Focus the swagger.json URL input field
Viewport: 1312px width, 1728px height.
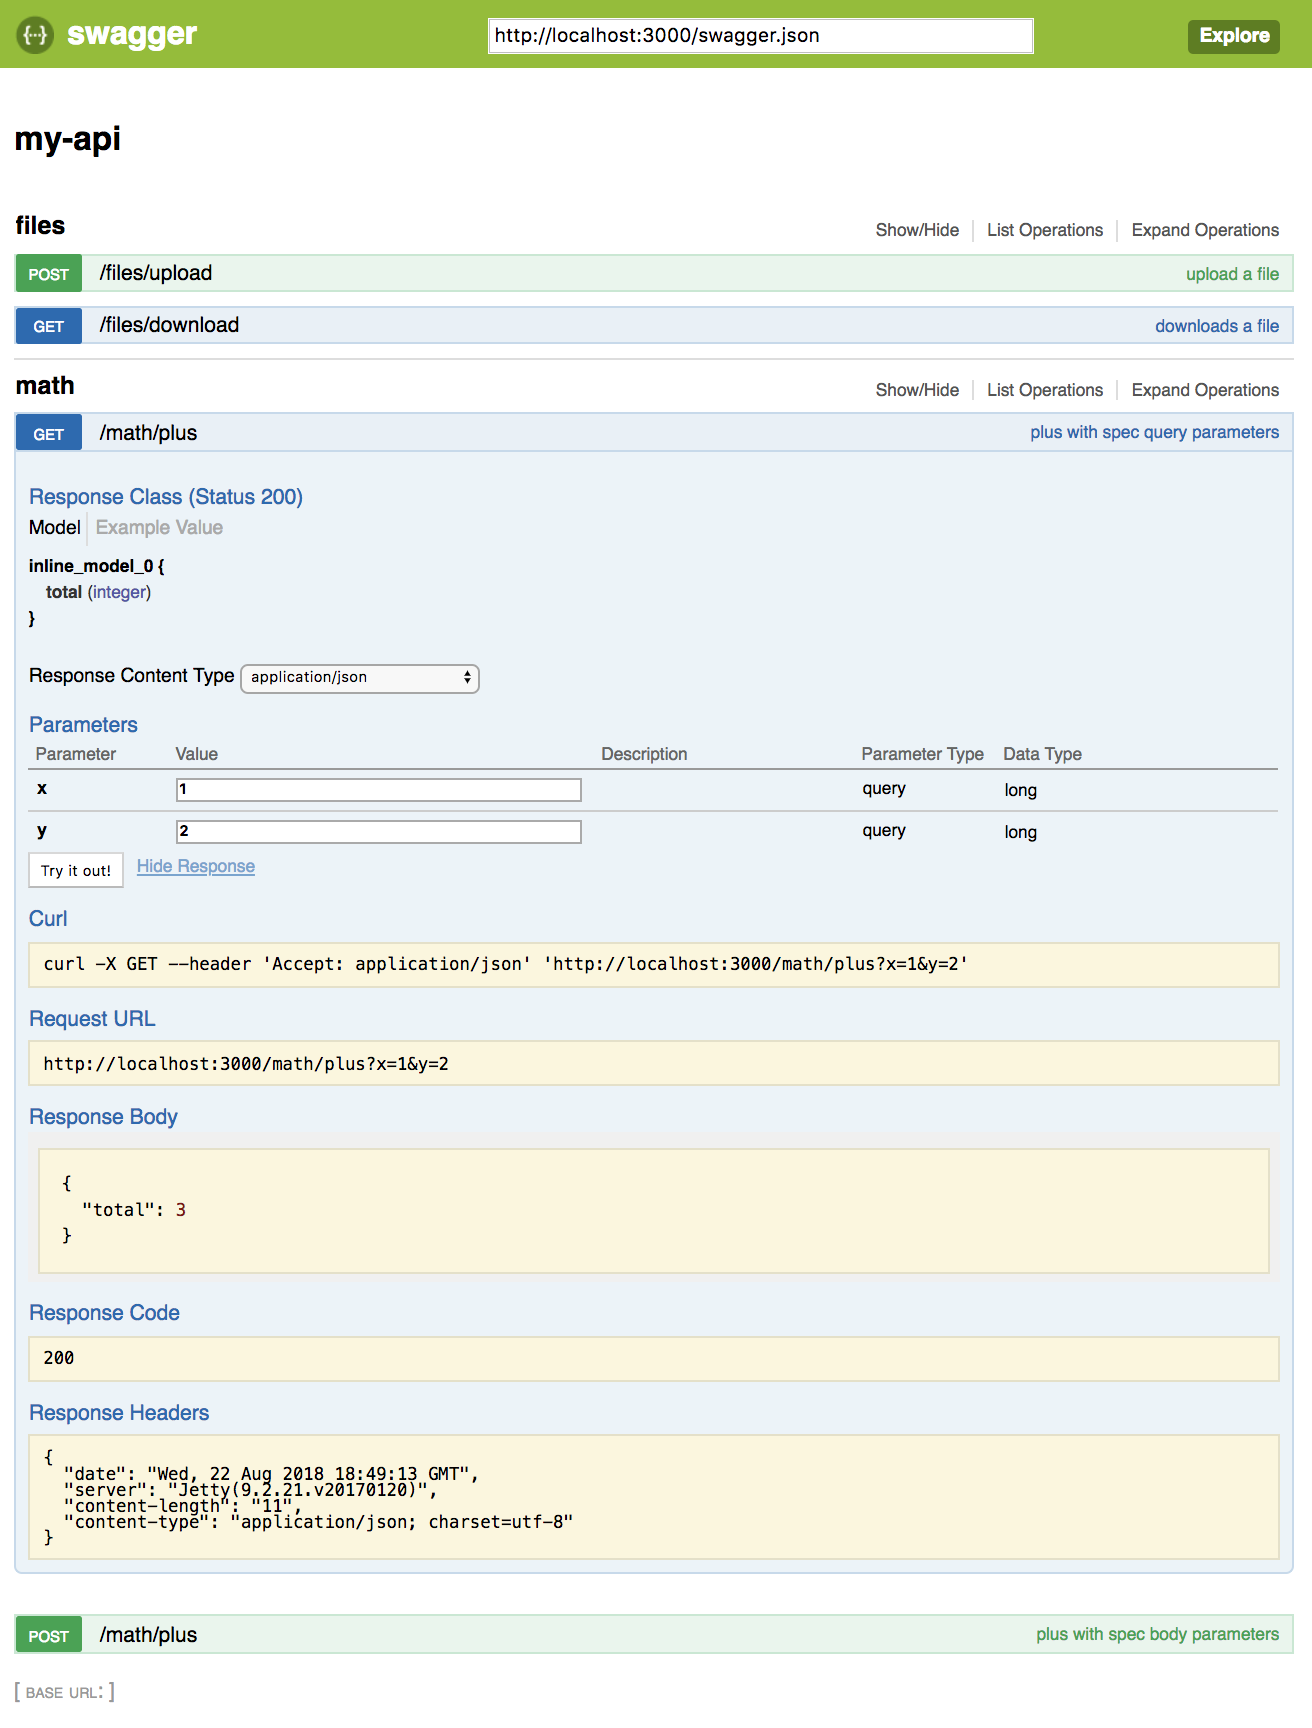pos(760,36)
